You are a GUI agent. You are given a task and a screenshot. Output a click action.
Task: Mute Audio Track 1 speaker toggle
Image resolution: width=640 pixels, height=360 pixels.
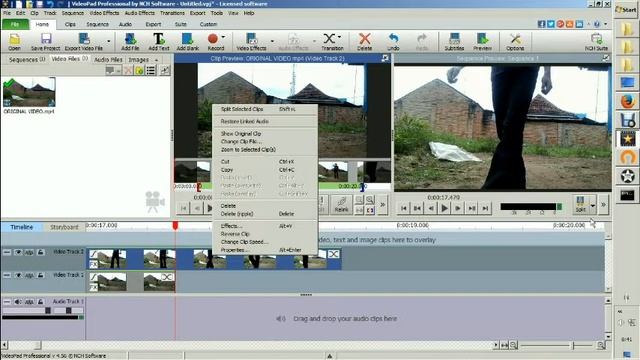click(18, 302)
